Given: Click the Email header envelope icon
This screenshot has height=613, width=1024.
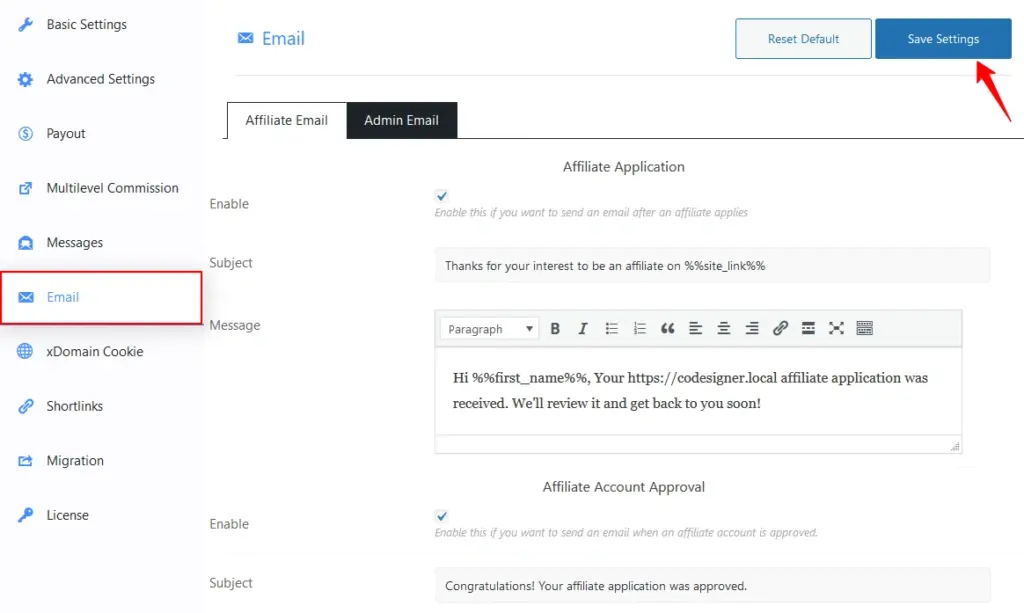Looking at the screenshot, I should pyautogui.click(x=246, y=38).
